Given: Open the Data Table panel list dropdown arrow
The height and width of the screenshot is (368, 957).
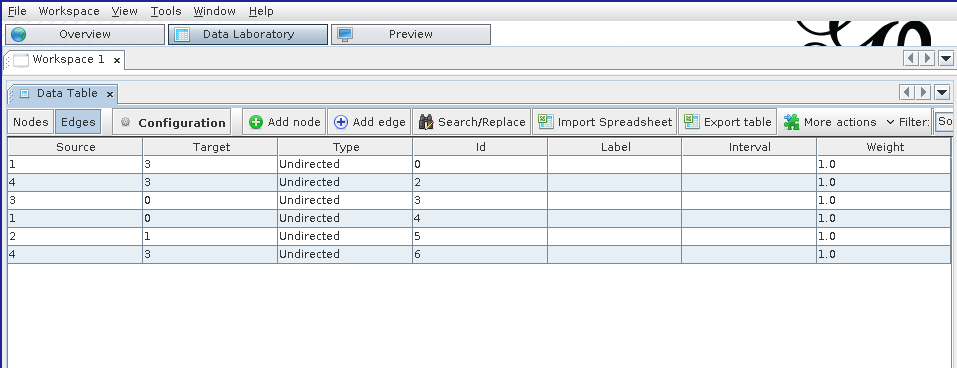Looking at the screenshot, I should click(942, 93).
